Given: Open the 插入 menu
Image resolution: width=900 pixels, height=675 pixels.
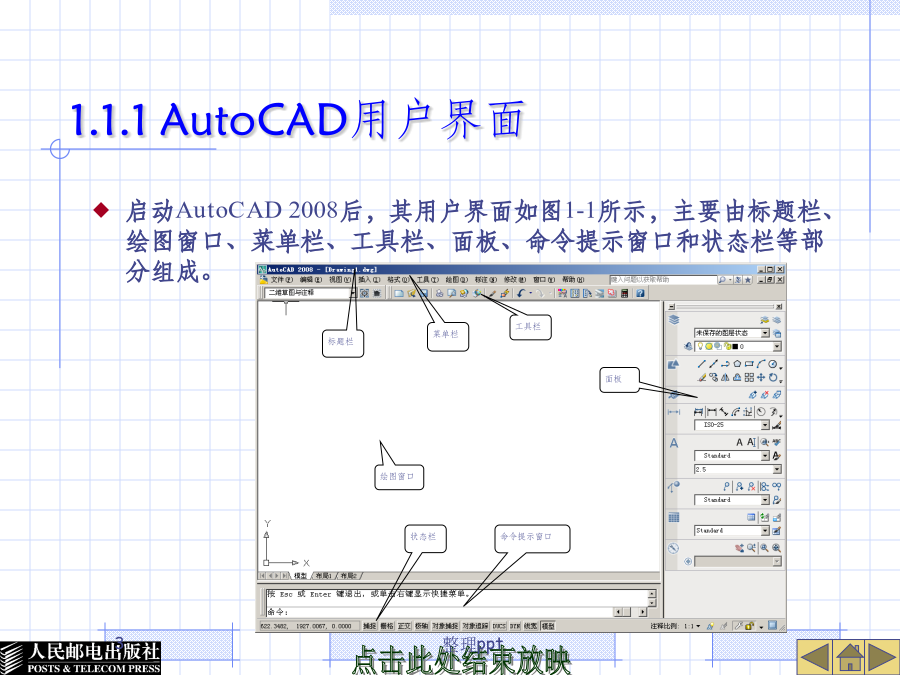Looking at the screenshot, I should [x=369, y=280].
